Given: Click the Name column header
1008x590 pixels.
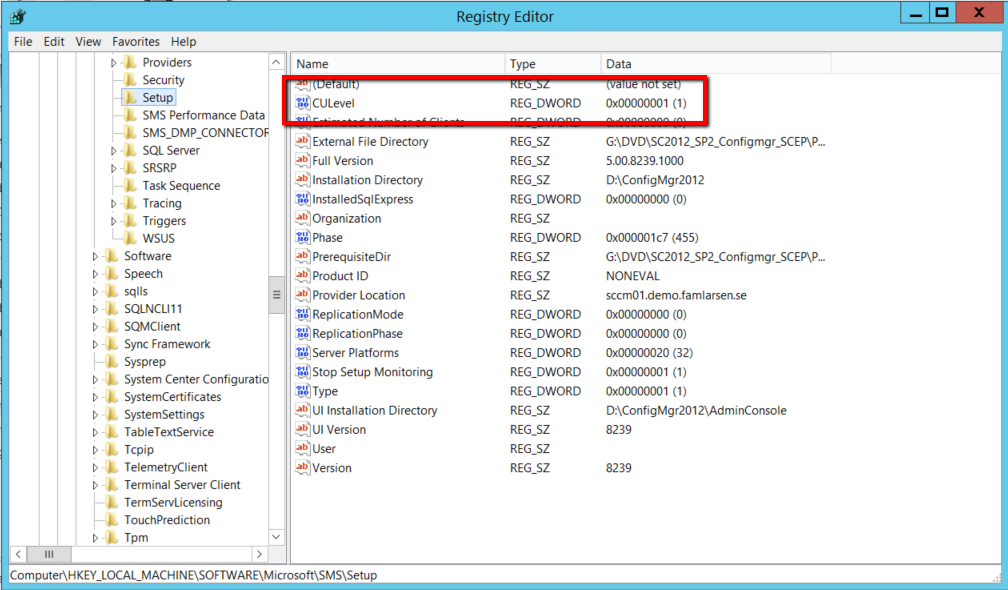Looking at the screenshot, I should 397,64.
